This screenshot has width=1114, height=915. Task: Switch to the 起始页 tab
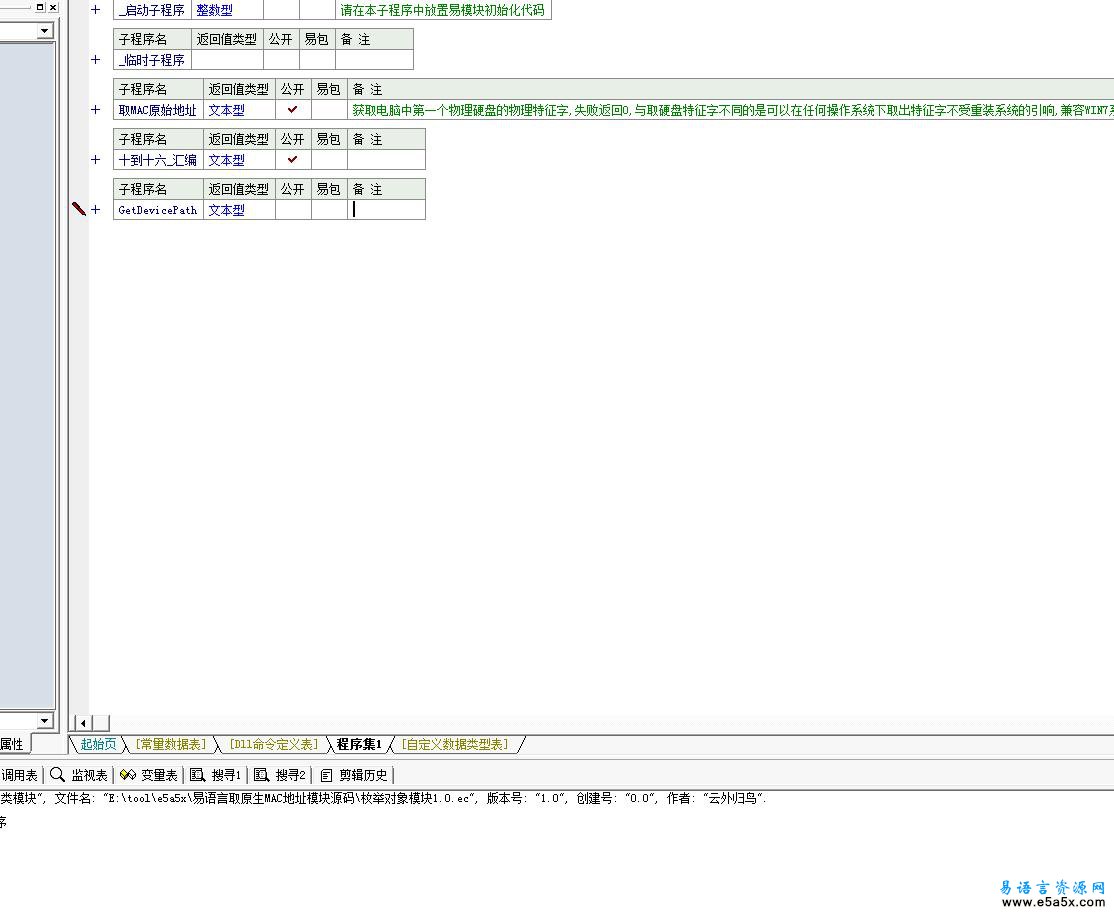[98, 744]
